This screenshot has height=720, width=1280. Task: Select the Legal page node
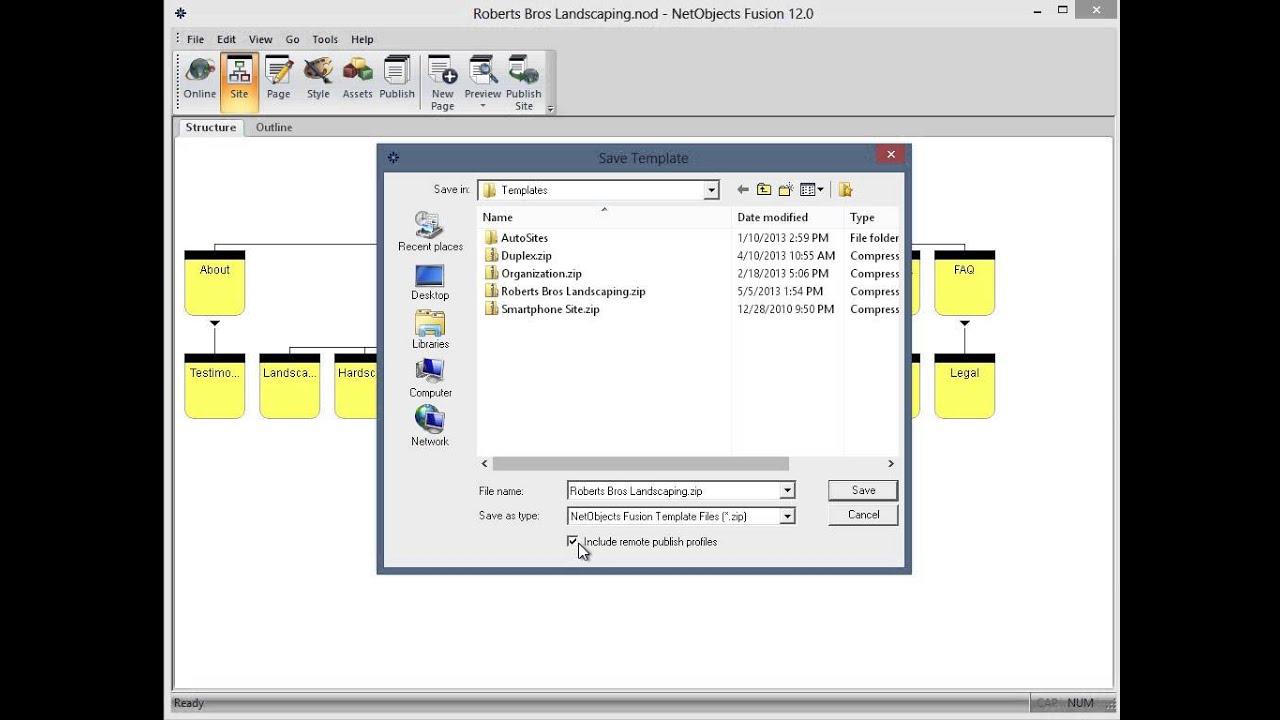tap(964, 386)
